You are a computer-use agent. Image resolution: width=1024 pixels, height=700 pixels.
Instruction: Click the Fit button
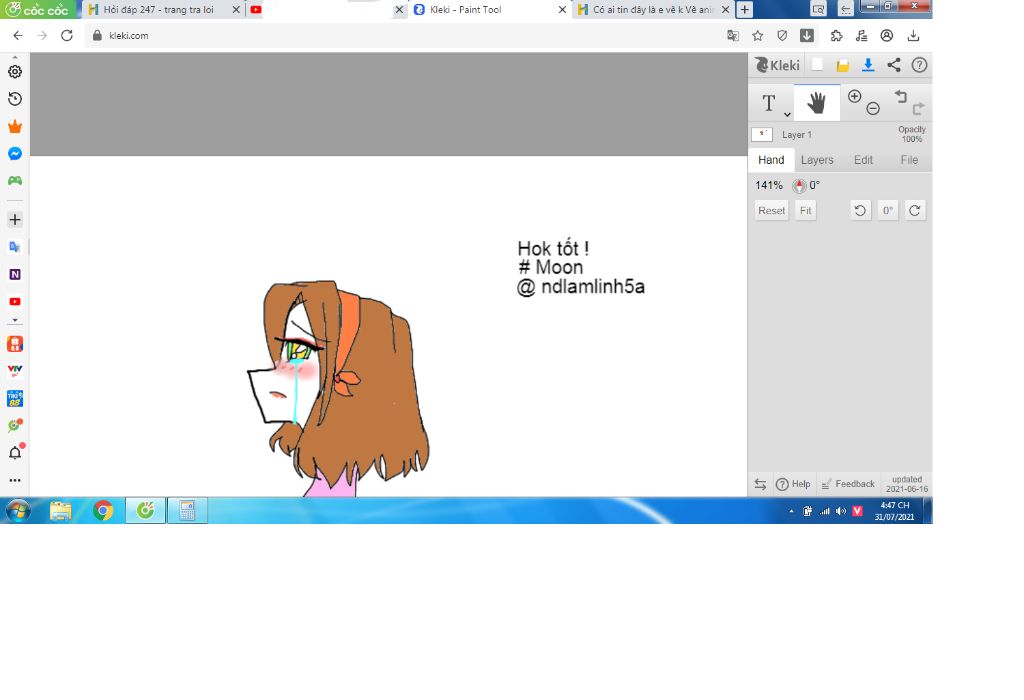[x=806, y=210]
